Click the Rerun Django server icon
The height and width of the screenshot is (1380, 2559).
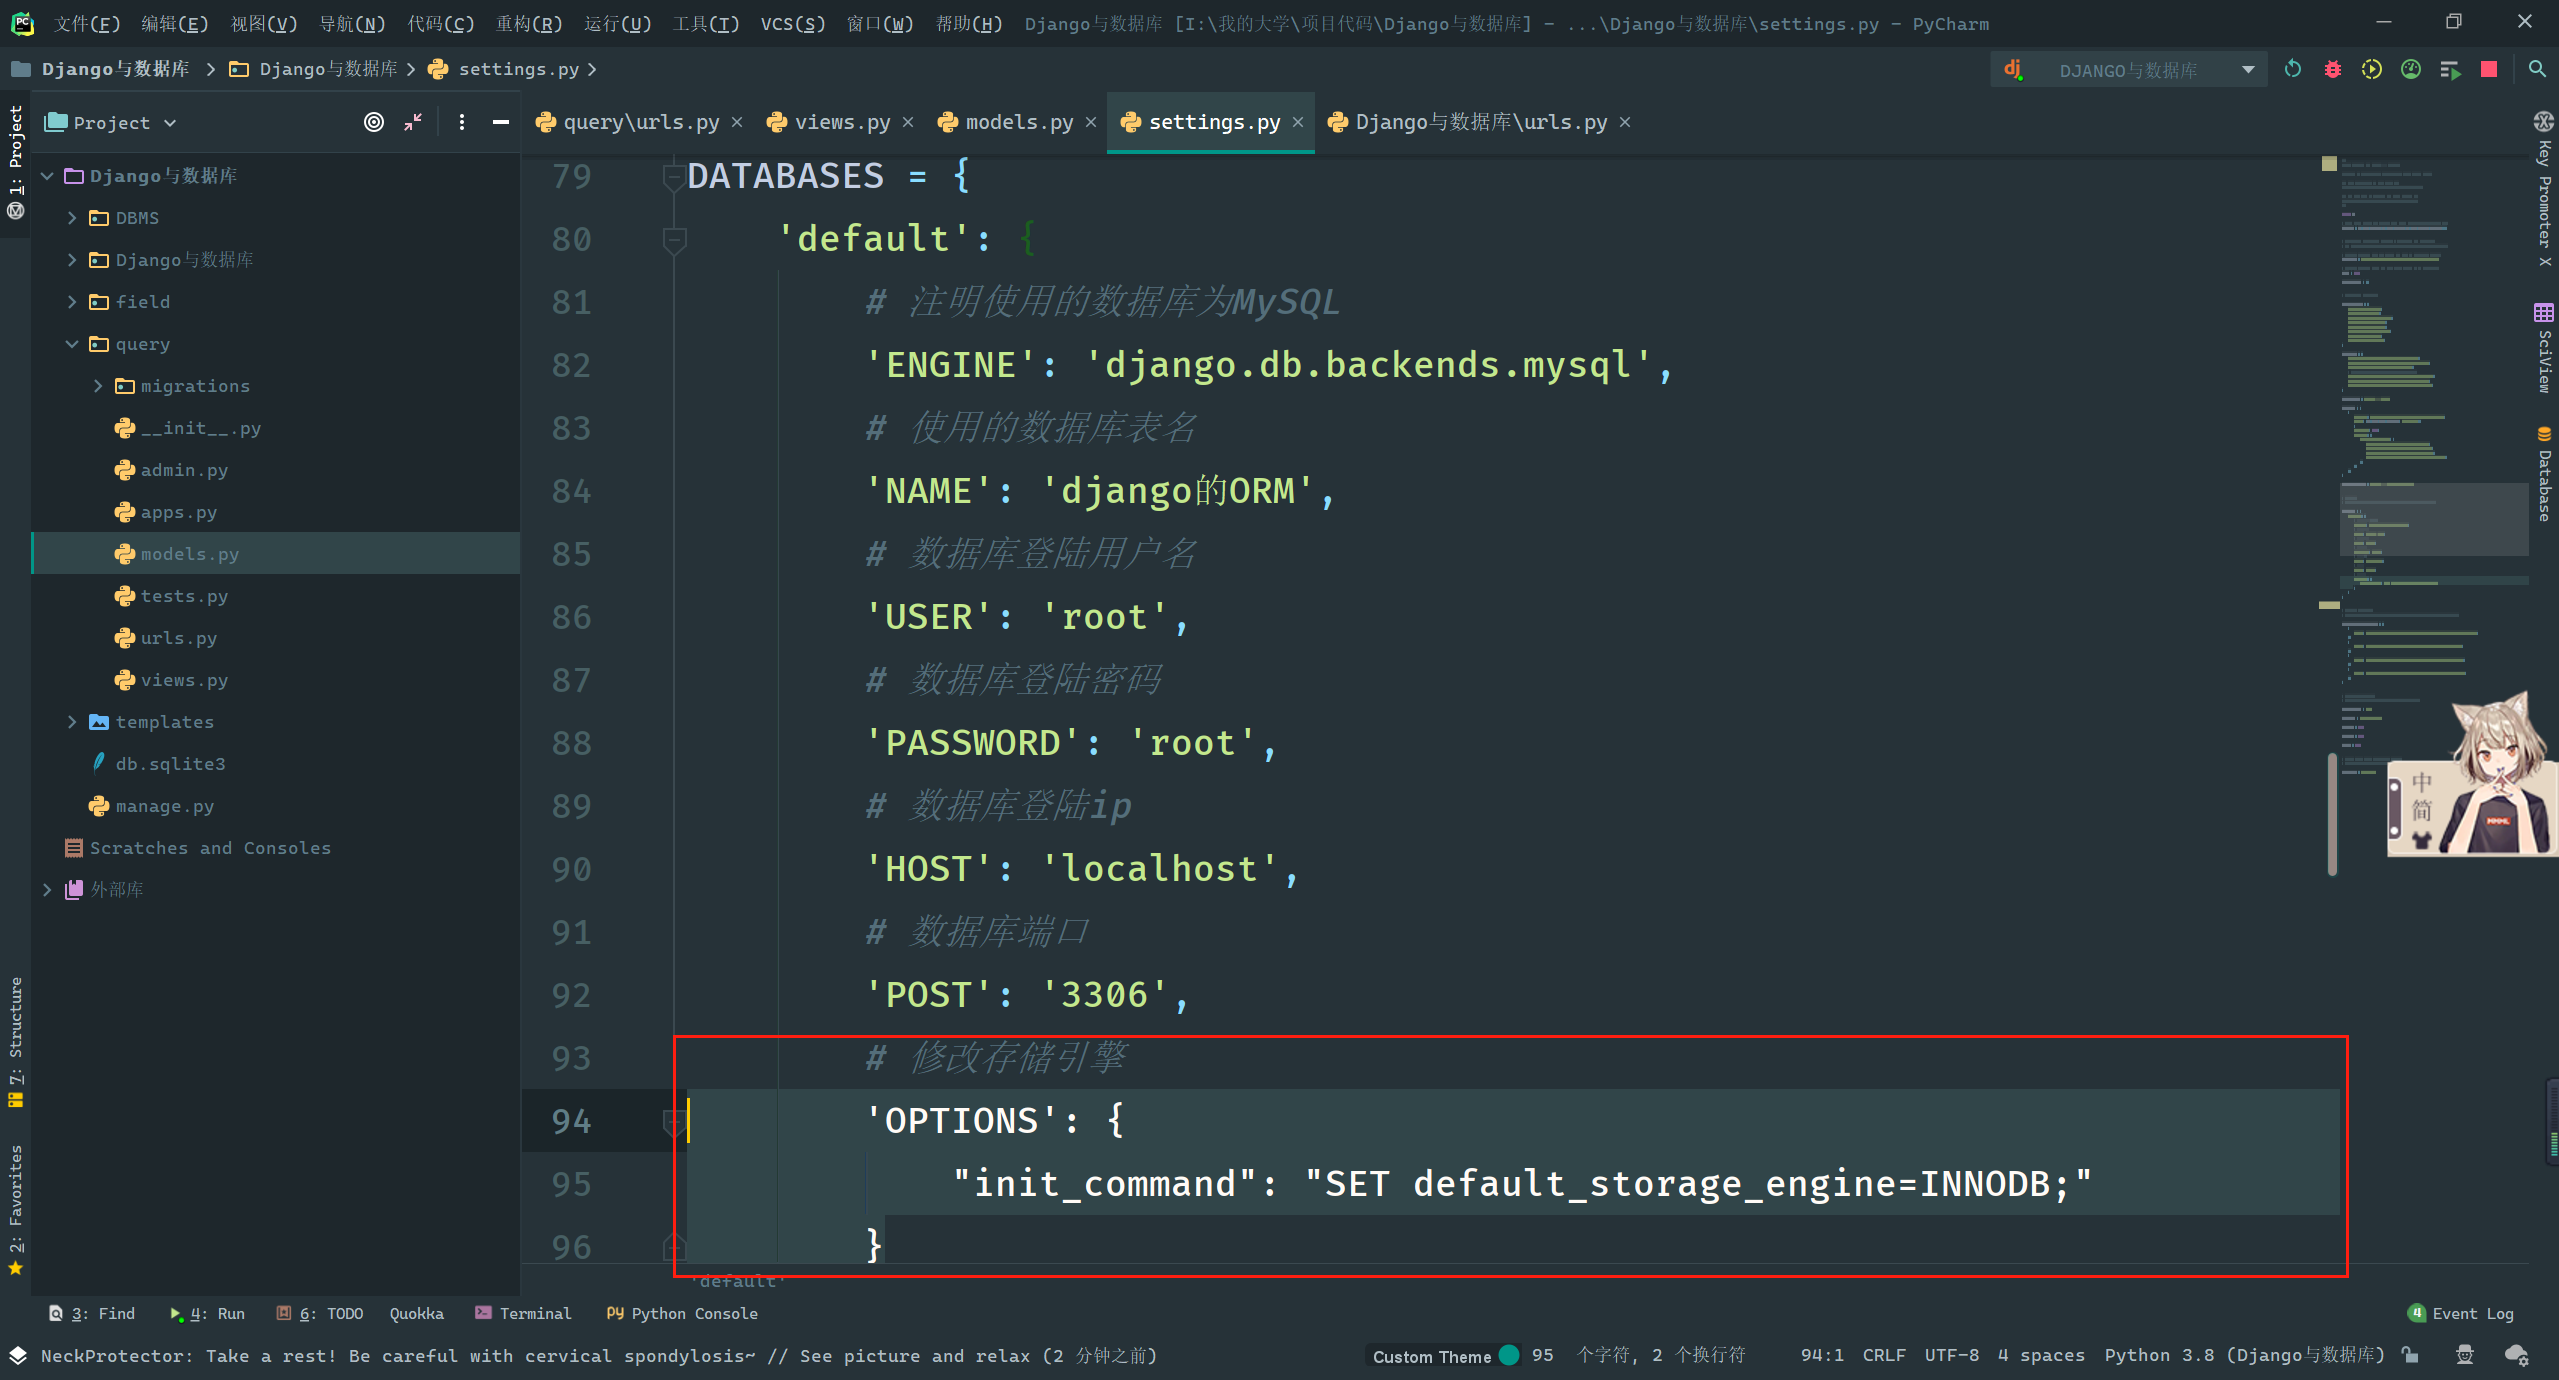coord(2293,69)
